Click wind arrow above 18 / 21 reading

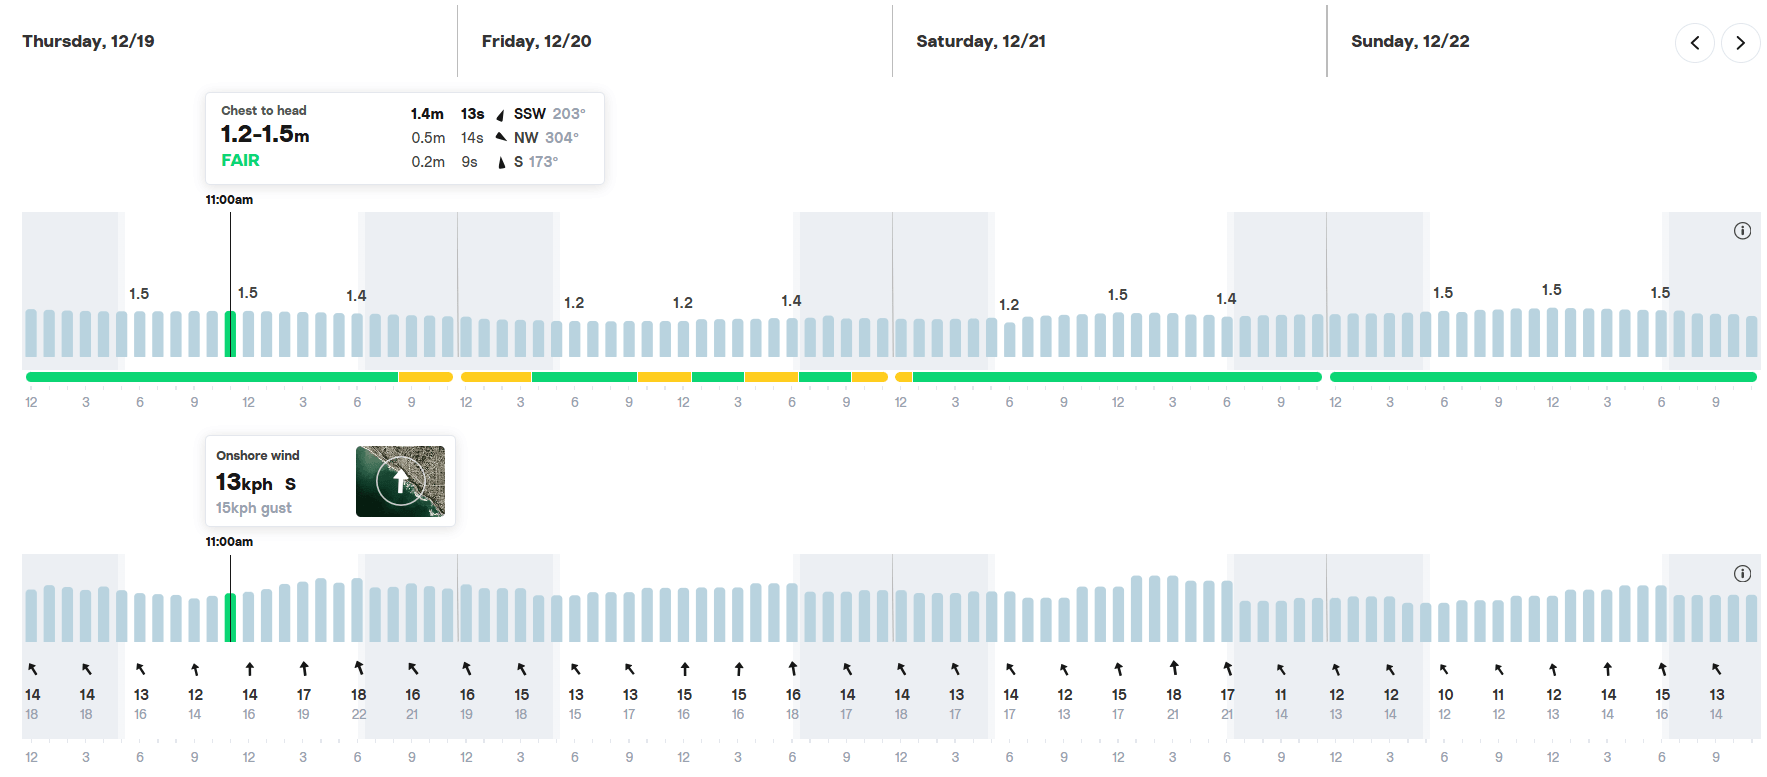tap(1174, 669)
